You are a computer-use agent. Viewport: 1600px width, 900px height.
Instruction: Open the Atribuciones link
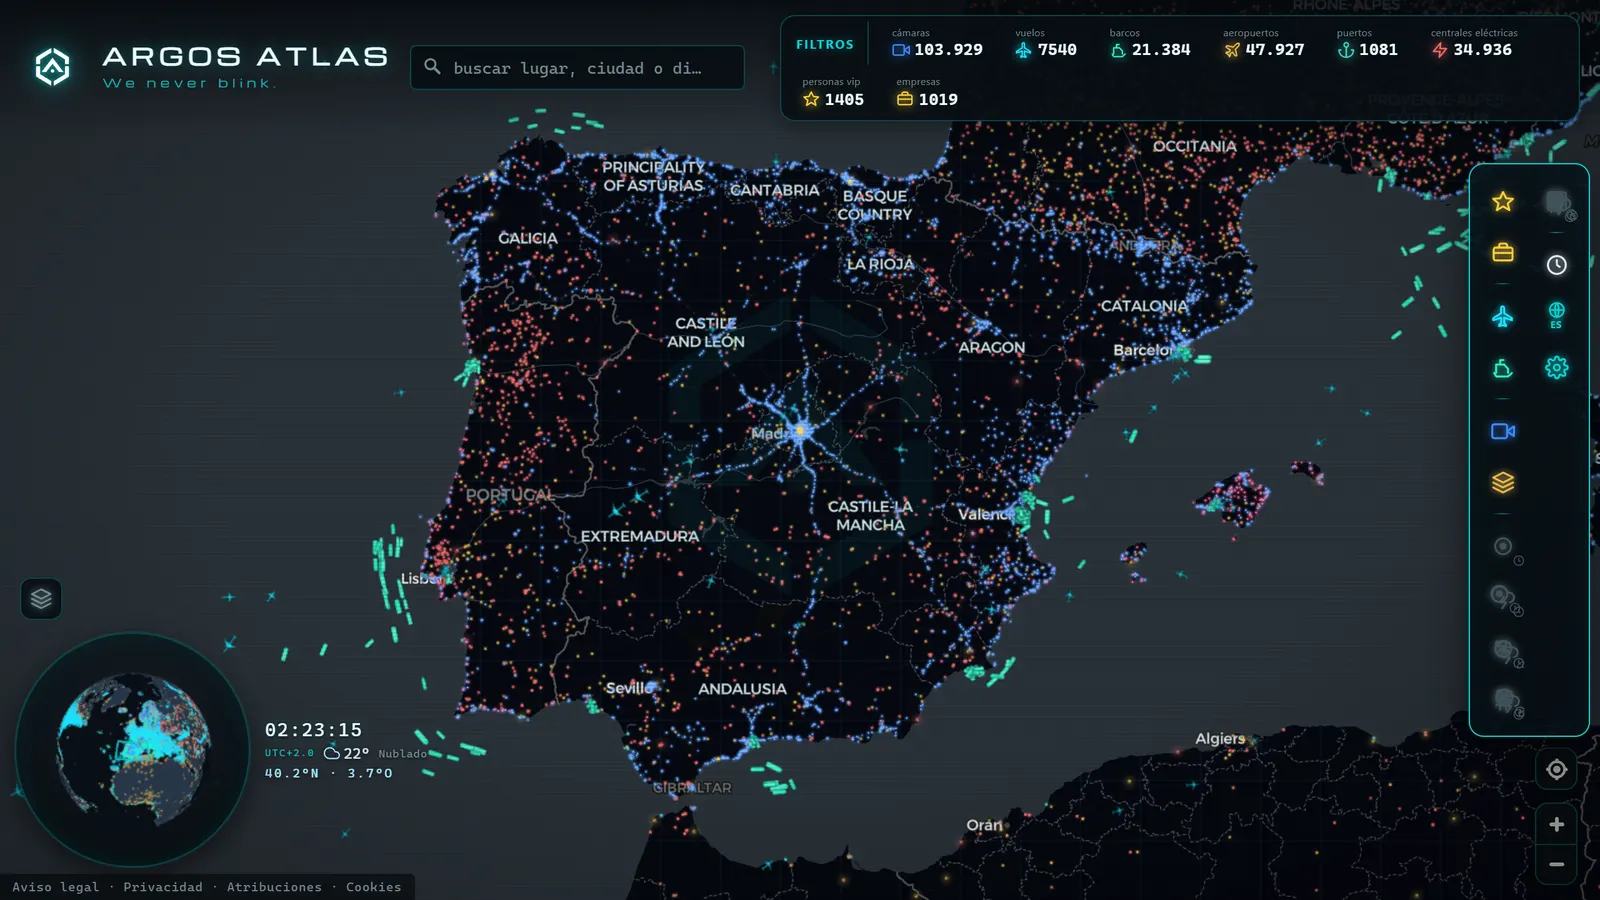[x=274, y=887]
